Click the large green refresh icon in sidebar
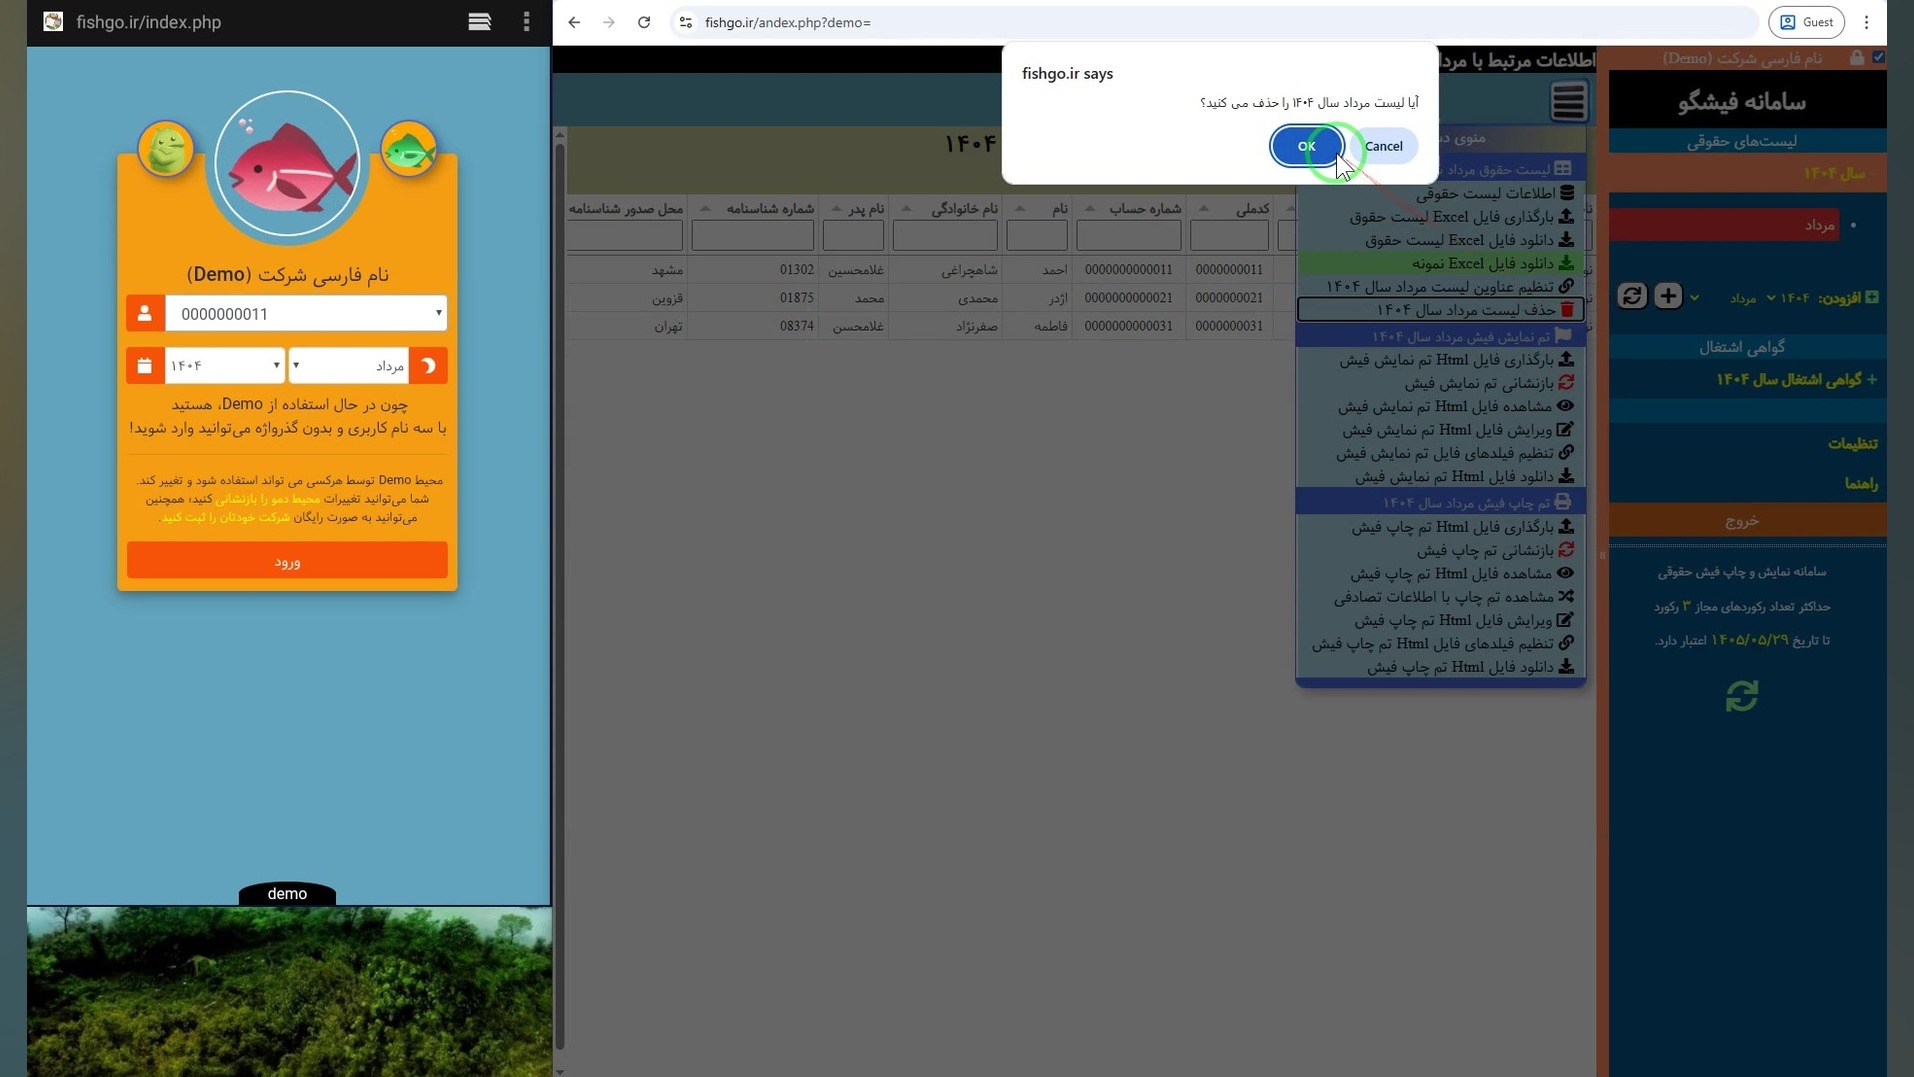The image size is (1914, 1077). [1742, 696]
